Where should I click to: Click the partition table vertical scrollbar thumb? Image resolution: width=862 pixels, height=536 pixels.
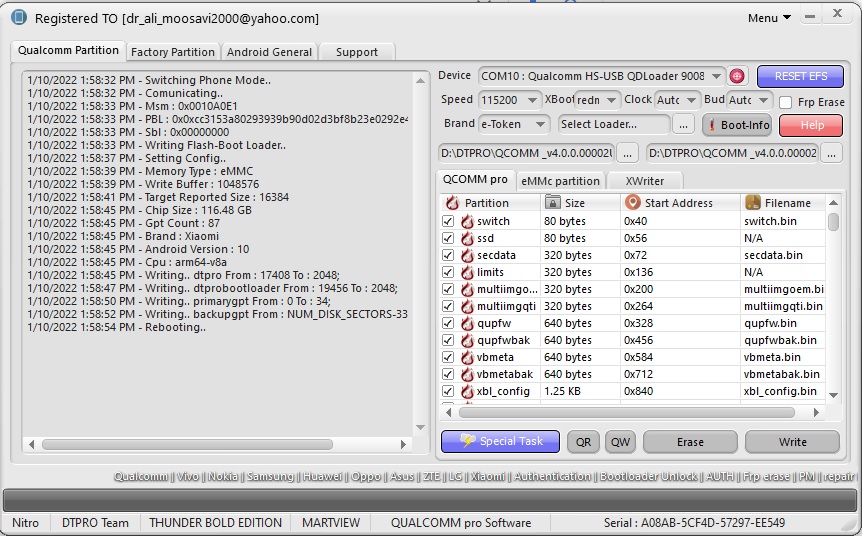(833, 222)
